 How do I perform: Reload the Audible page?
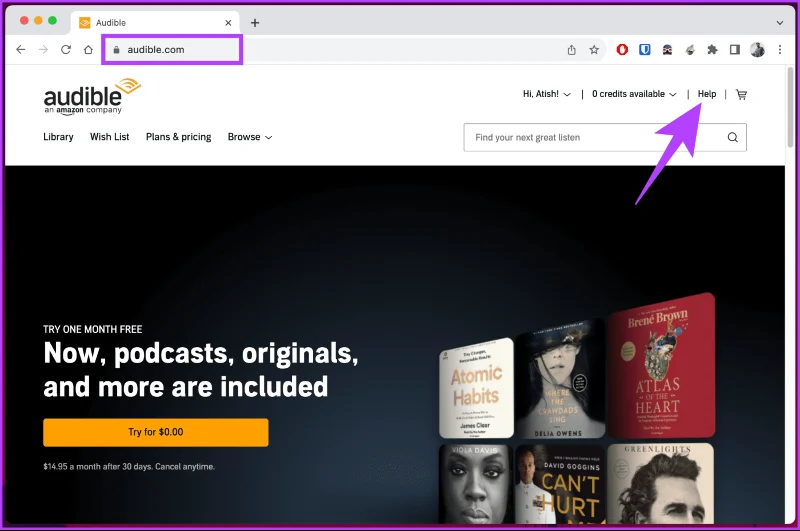coord(66,49)
